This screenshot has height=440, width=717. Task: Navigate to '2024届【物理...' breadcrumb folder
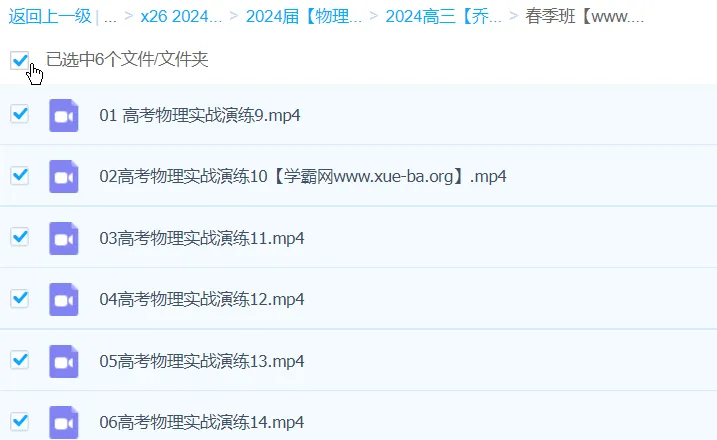pyautogui.click(x=304, y=16)
